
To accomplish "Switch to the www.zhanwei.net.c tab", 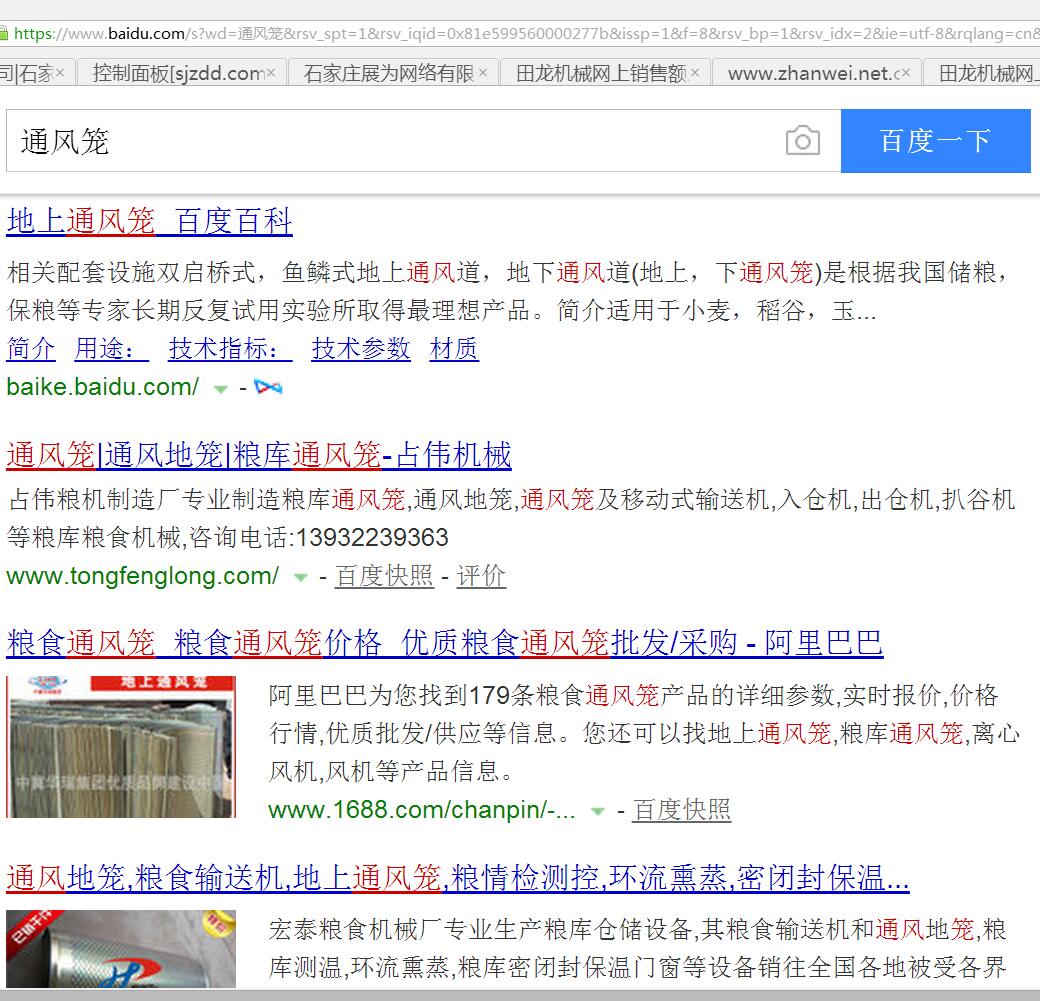I will click(812, 73).
